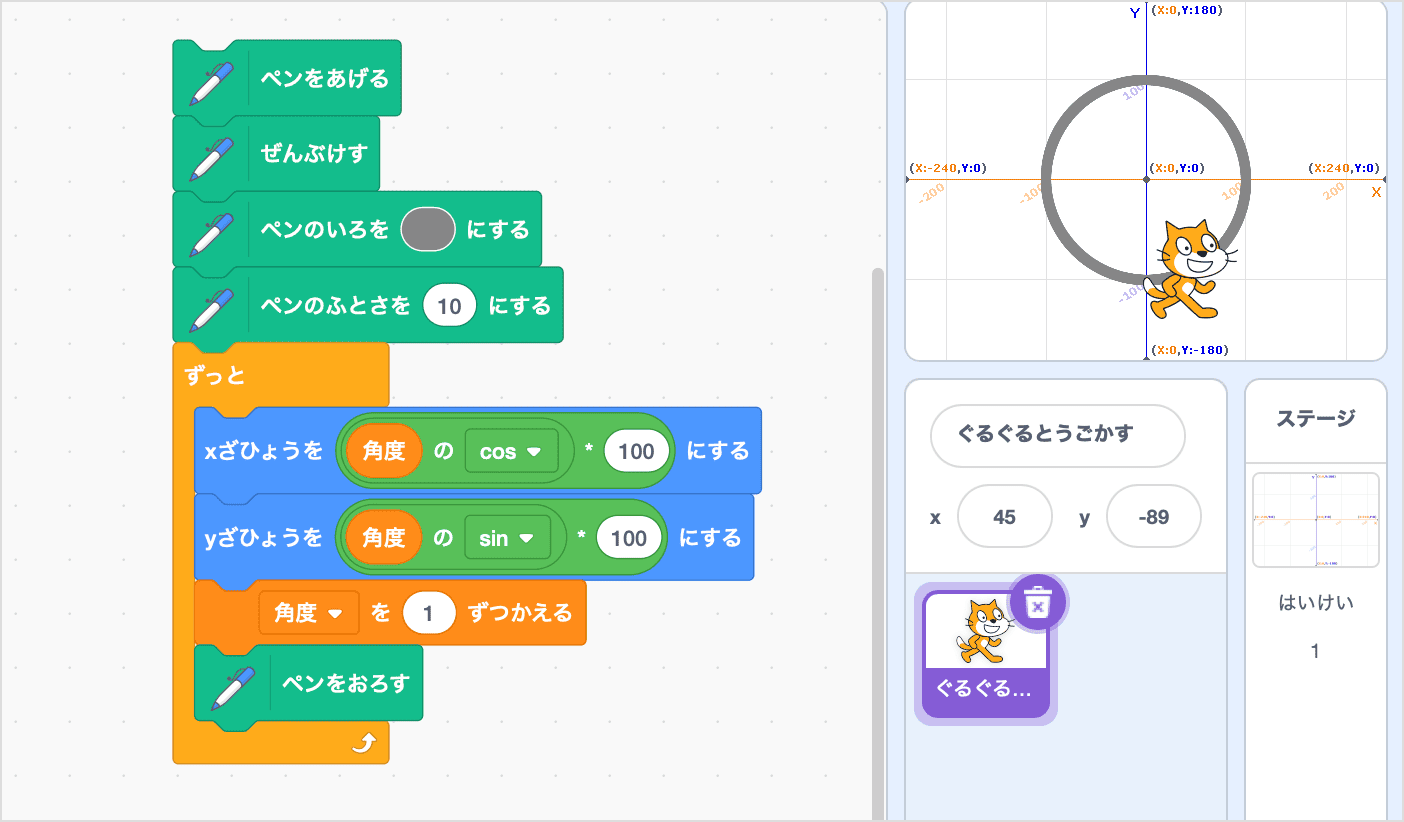Select the stage backdrop thumbnail
Viewport: 1404px width, 822px height.
[1315, 519]
